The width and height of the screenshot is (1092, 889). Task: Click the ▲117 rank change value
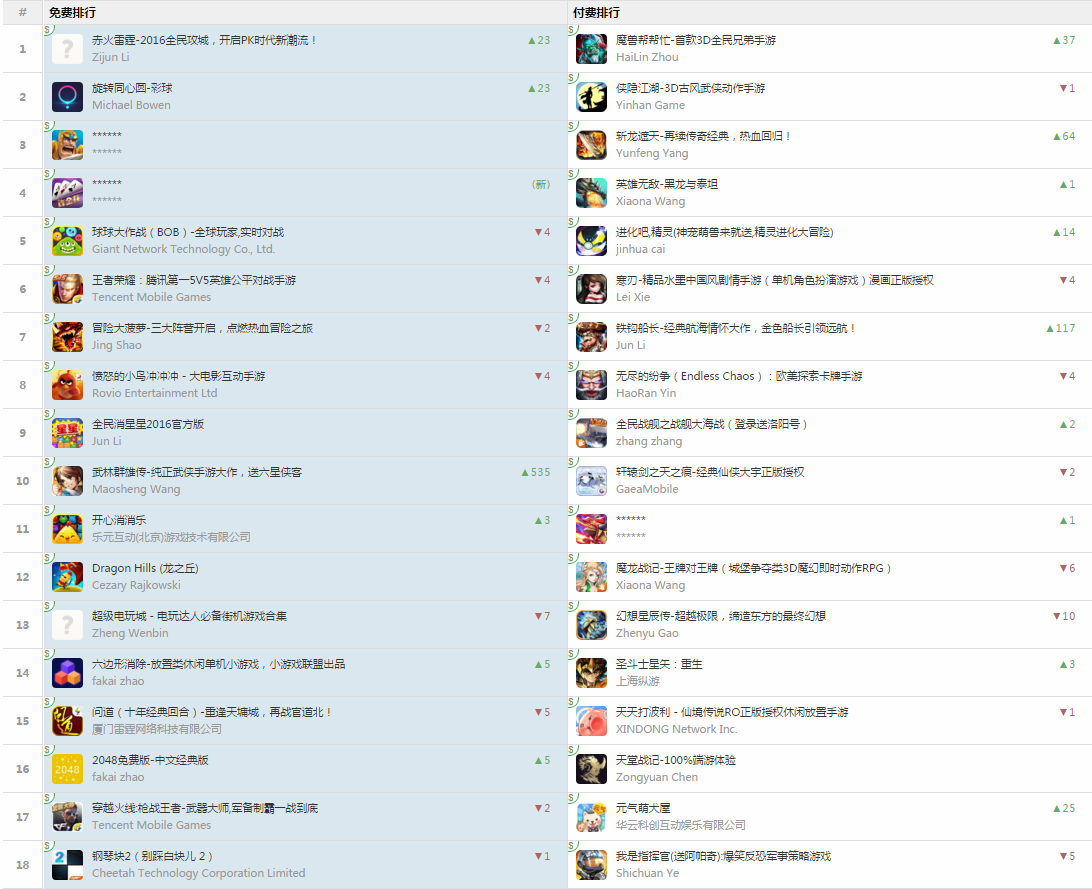[x=1061, y=329]
